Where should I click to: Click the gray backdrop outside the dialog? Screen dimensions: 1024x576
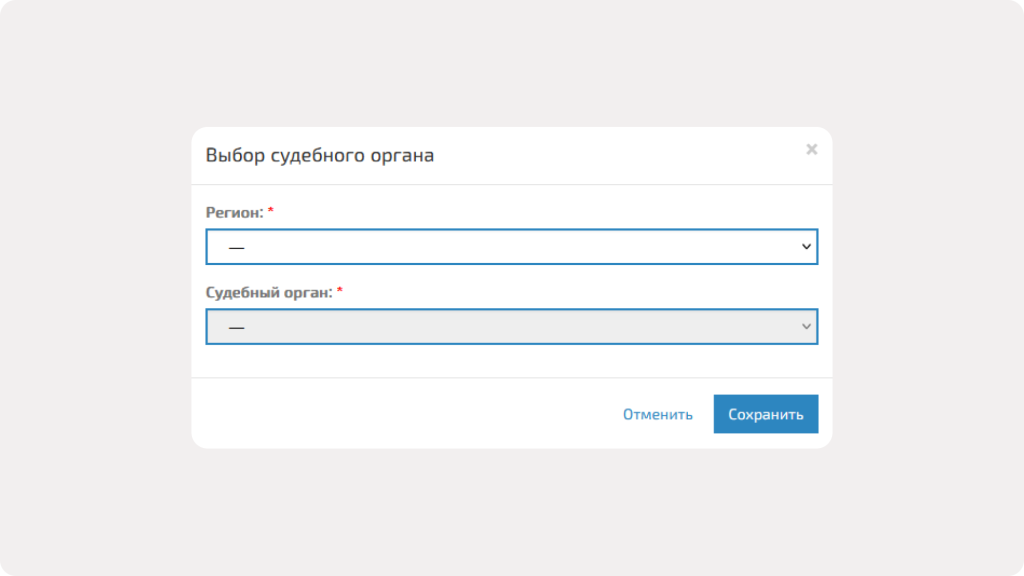point(100,300)
